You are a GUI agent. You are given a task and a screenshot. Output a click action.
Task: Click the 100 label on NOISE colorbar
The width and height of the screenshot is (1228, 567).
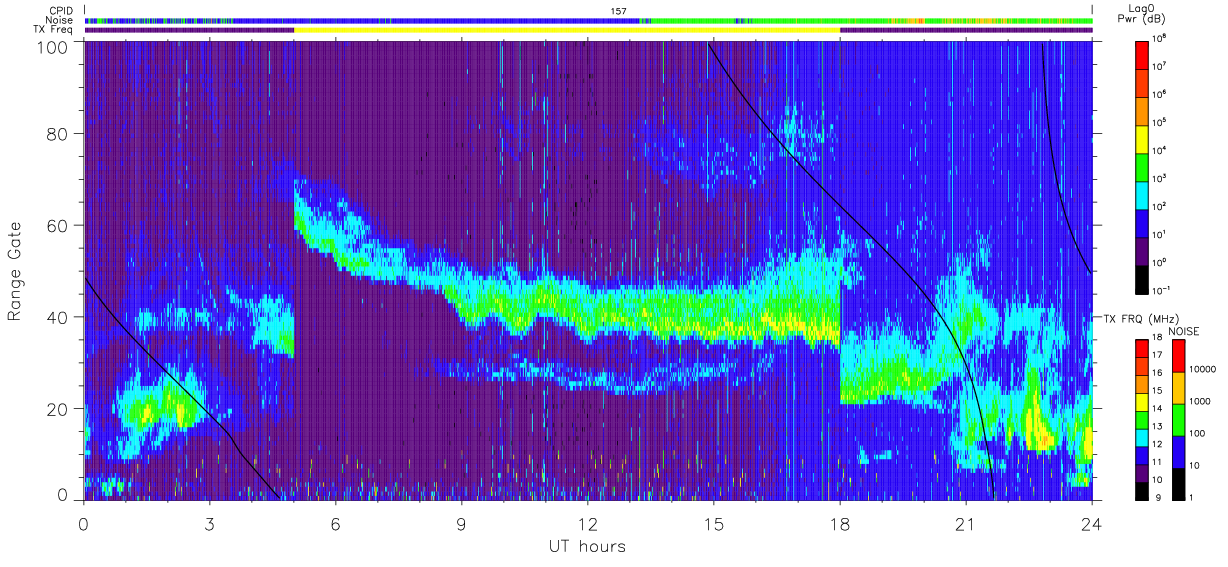(x=1196, y=433)
